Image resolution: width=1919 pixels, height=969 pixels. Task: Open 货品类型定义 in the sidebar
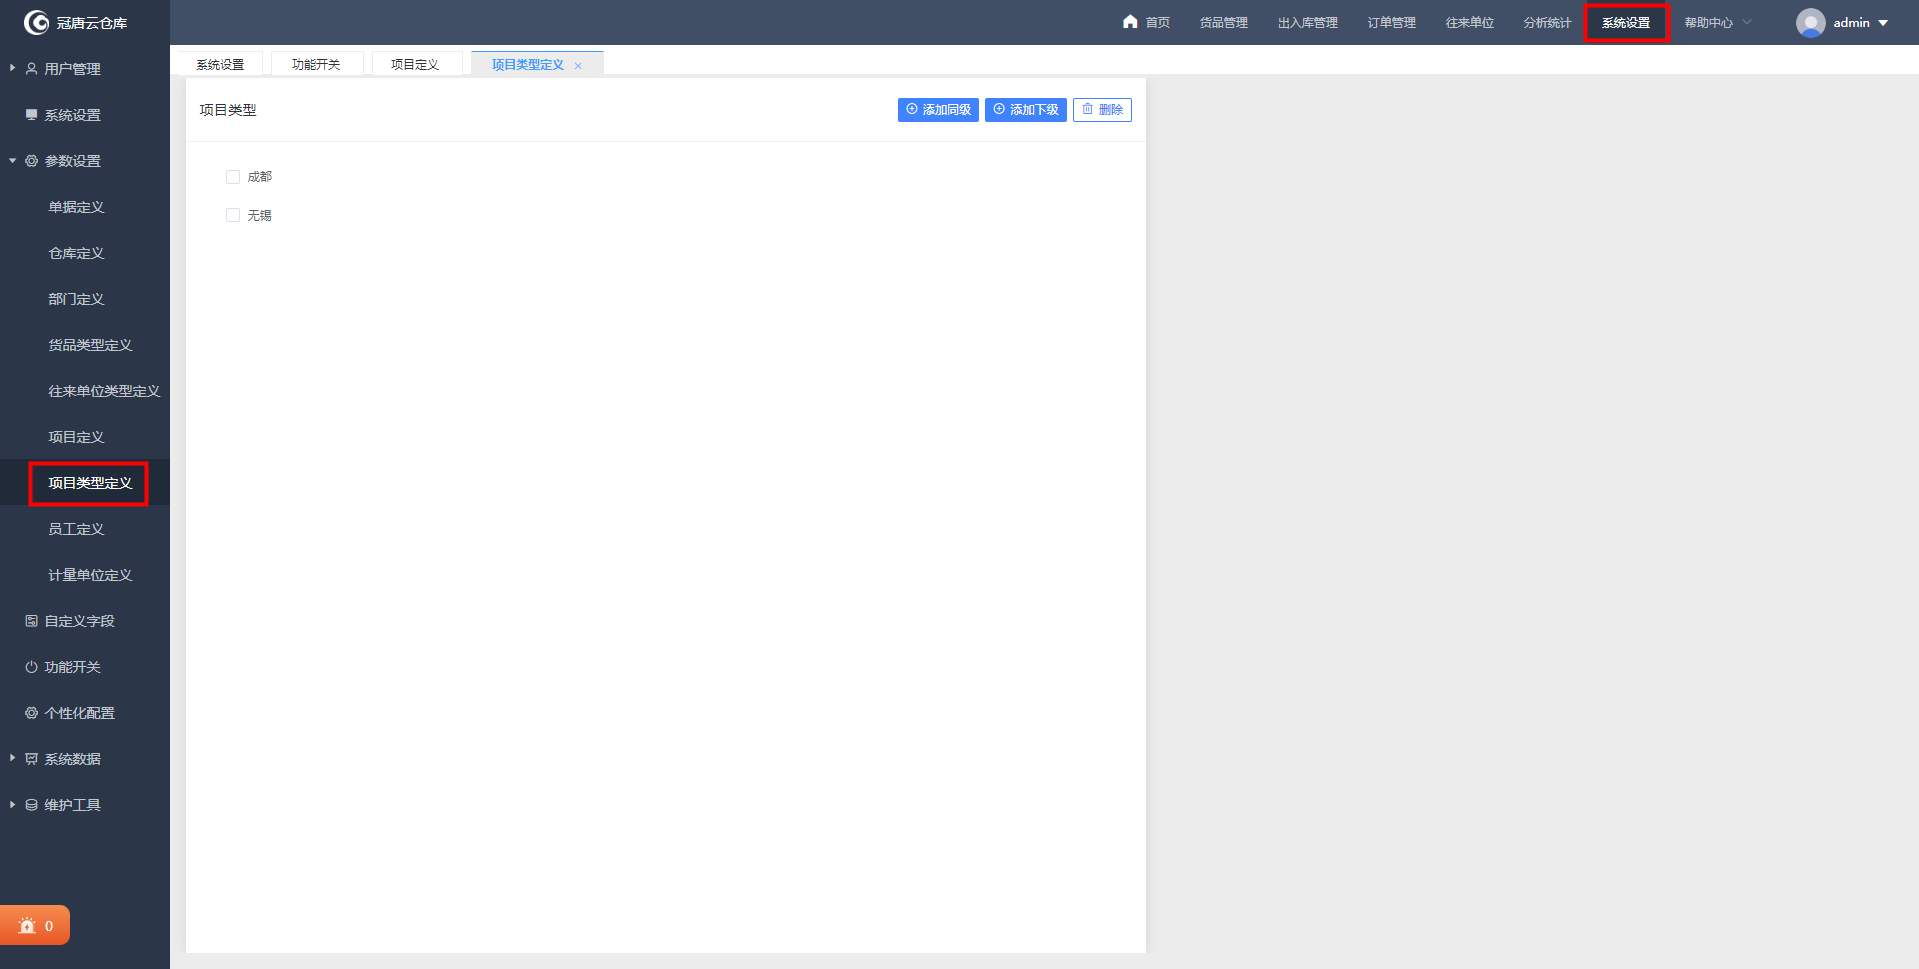click(90, 345)
